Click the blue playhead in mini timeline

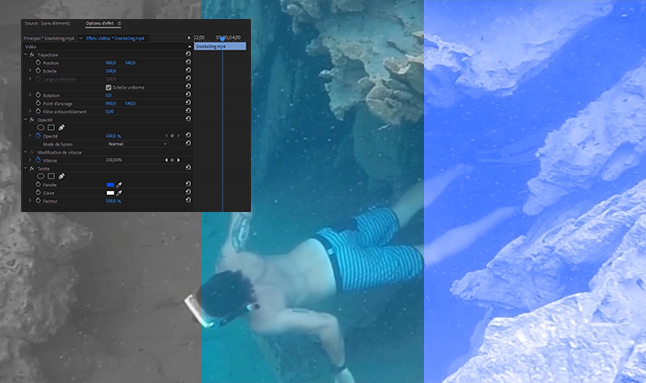tap(222, 39)
